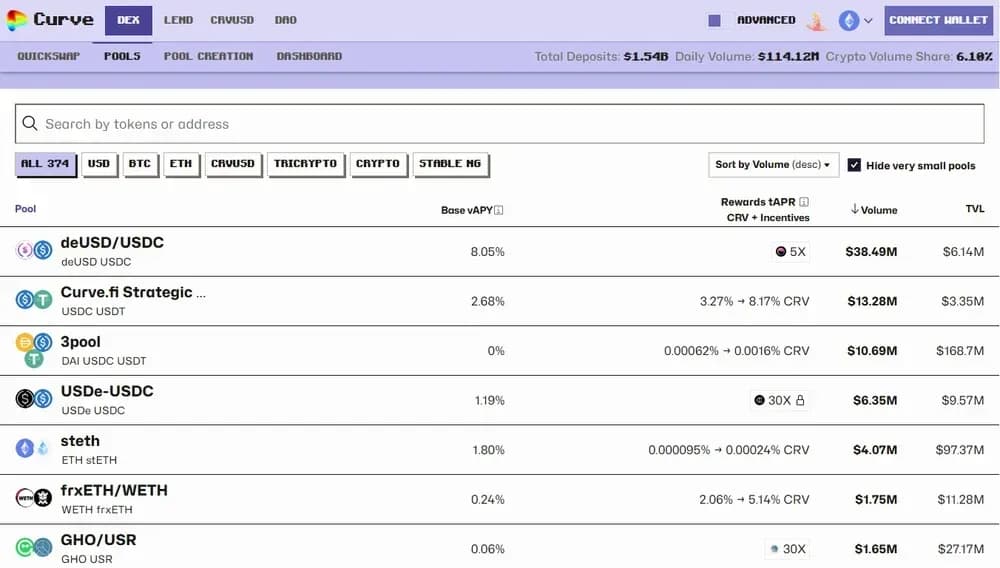Click Curve.fi Strategic pool token icons

coord(34,300)
